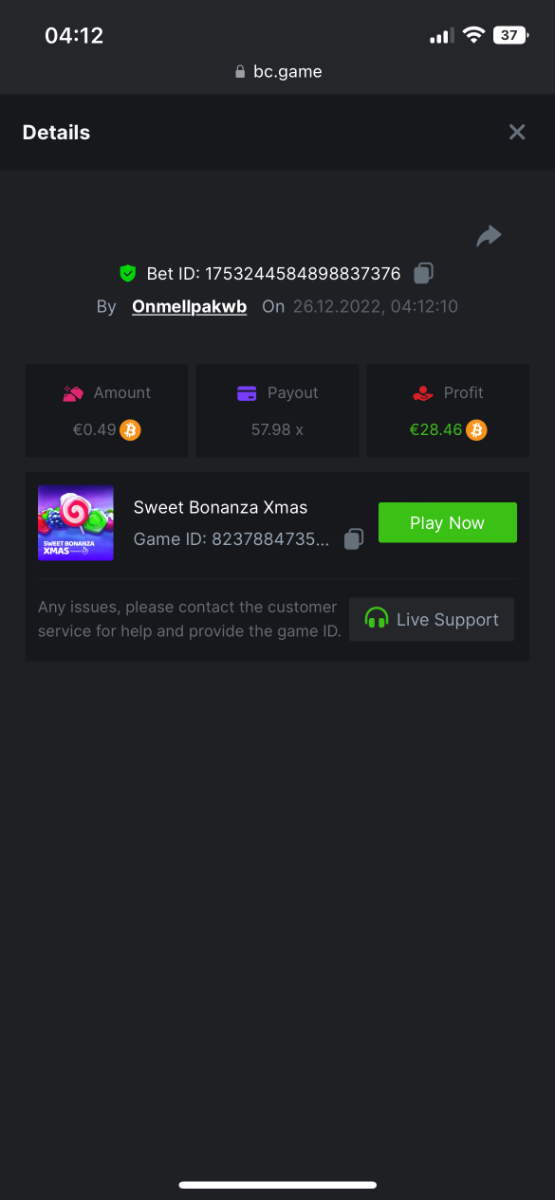Tap the green verified shield icon
Viewport: 555px width, 1200px height.
tap(128, 273)
